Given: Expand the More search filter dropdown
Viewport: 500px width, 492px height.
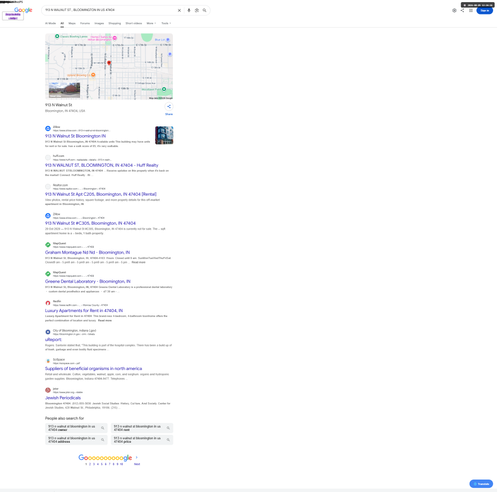Looking at the screenshot, I should point(151,23).
